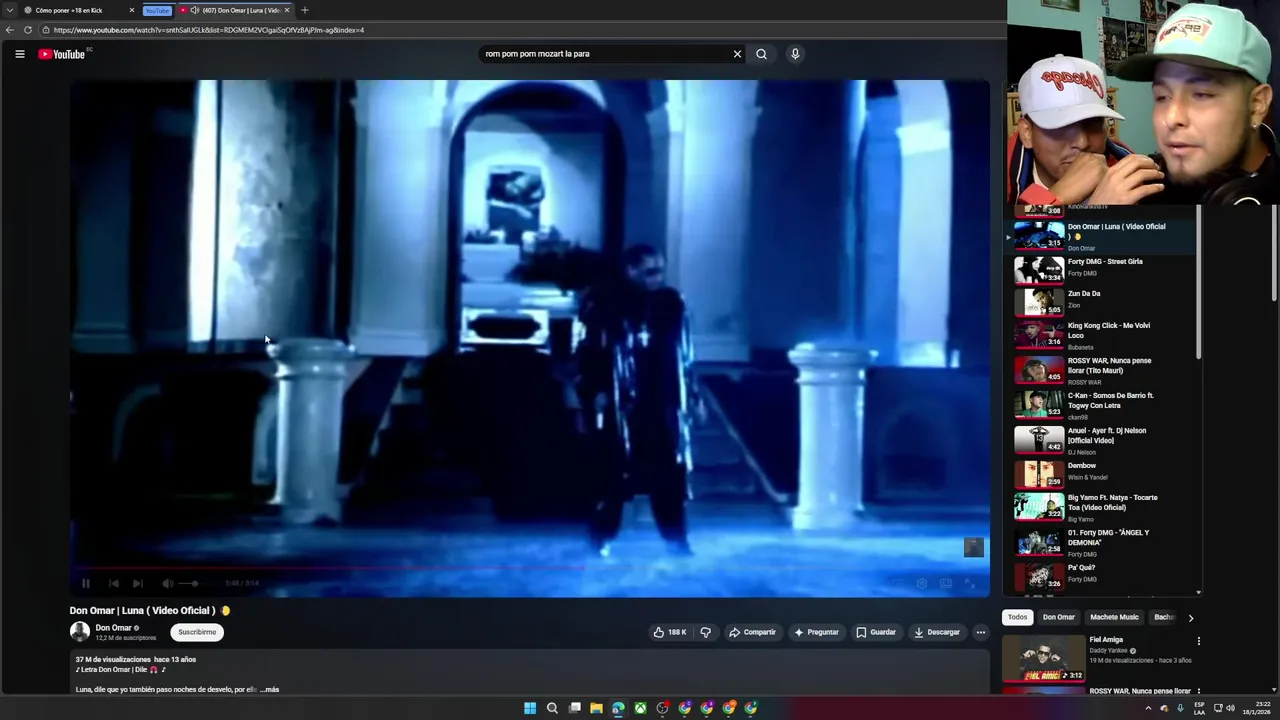
Task: Toggle theater mode in the player
Action: [945, 583]
